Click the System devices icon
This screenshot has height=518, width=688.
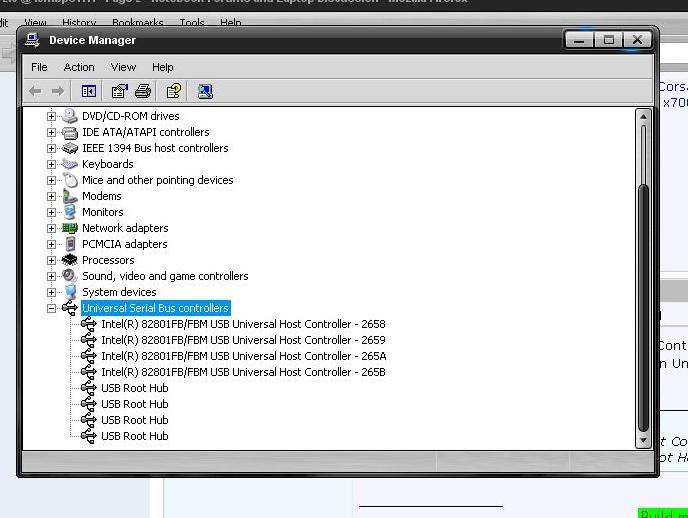[x=70, y=292]
